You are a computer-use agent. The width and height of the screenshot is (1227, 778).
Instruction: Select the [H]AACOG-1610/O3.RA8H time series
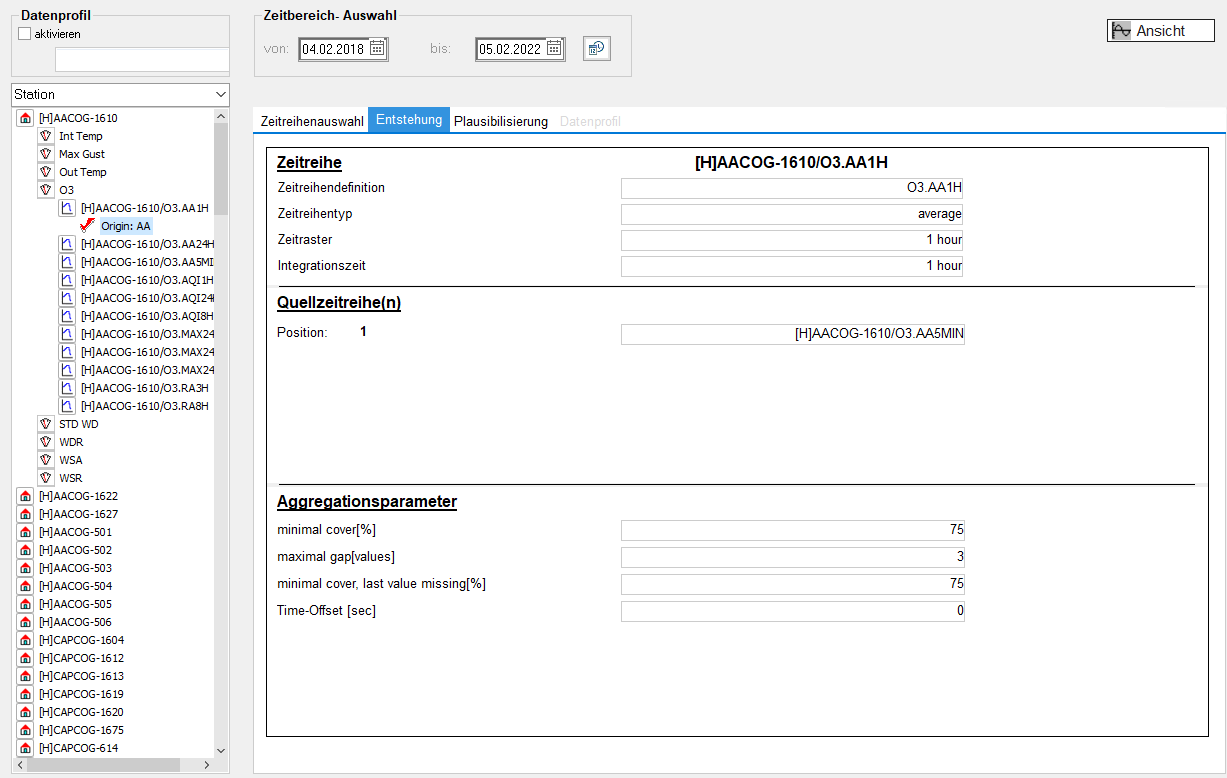click(x=144, y=406)
